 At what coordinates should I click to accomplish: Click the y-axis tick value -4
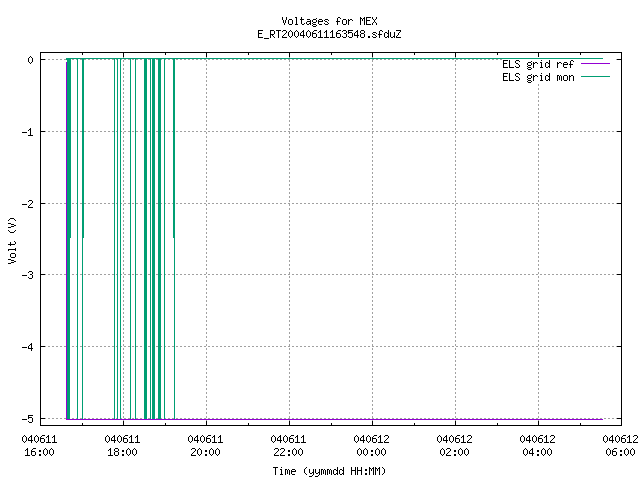[28, 347]
